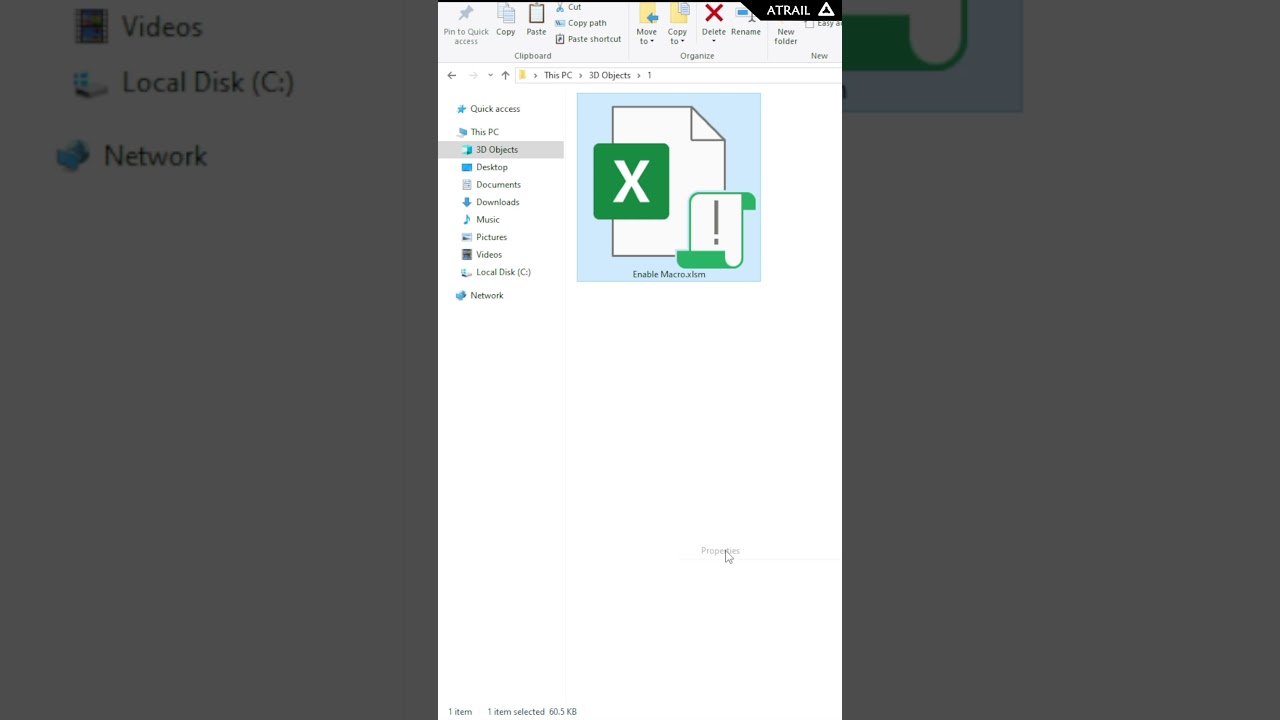
Task: Go up one folder level arrow
Action: 505,75
